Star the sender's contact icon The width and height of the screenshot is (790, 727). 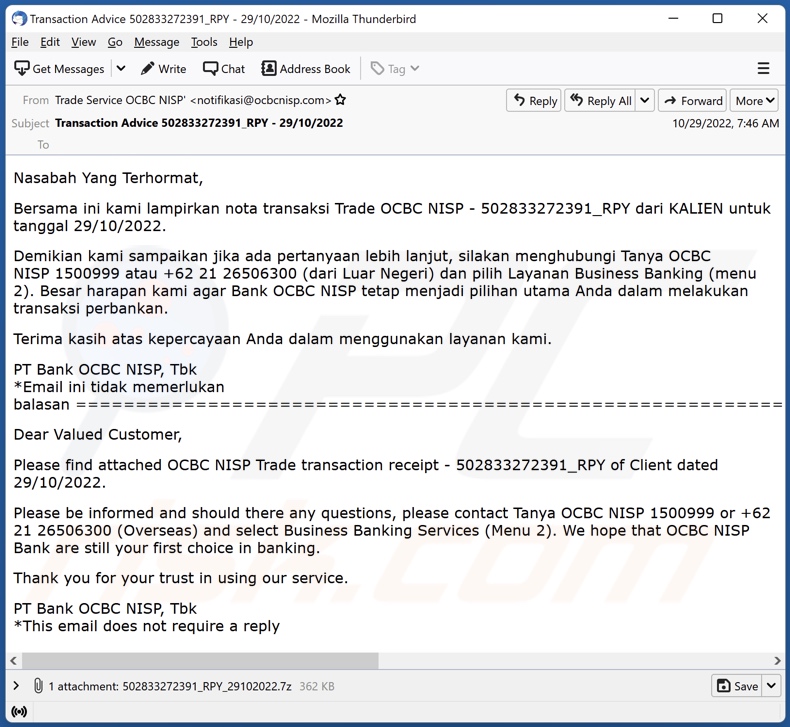pos(340,100)
